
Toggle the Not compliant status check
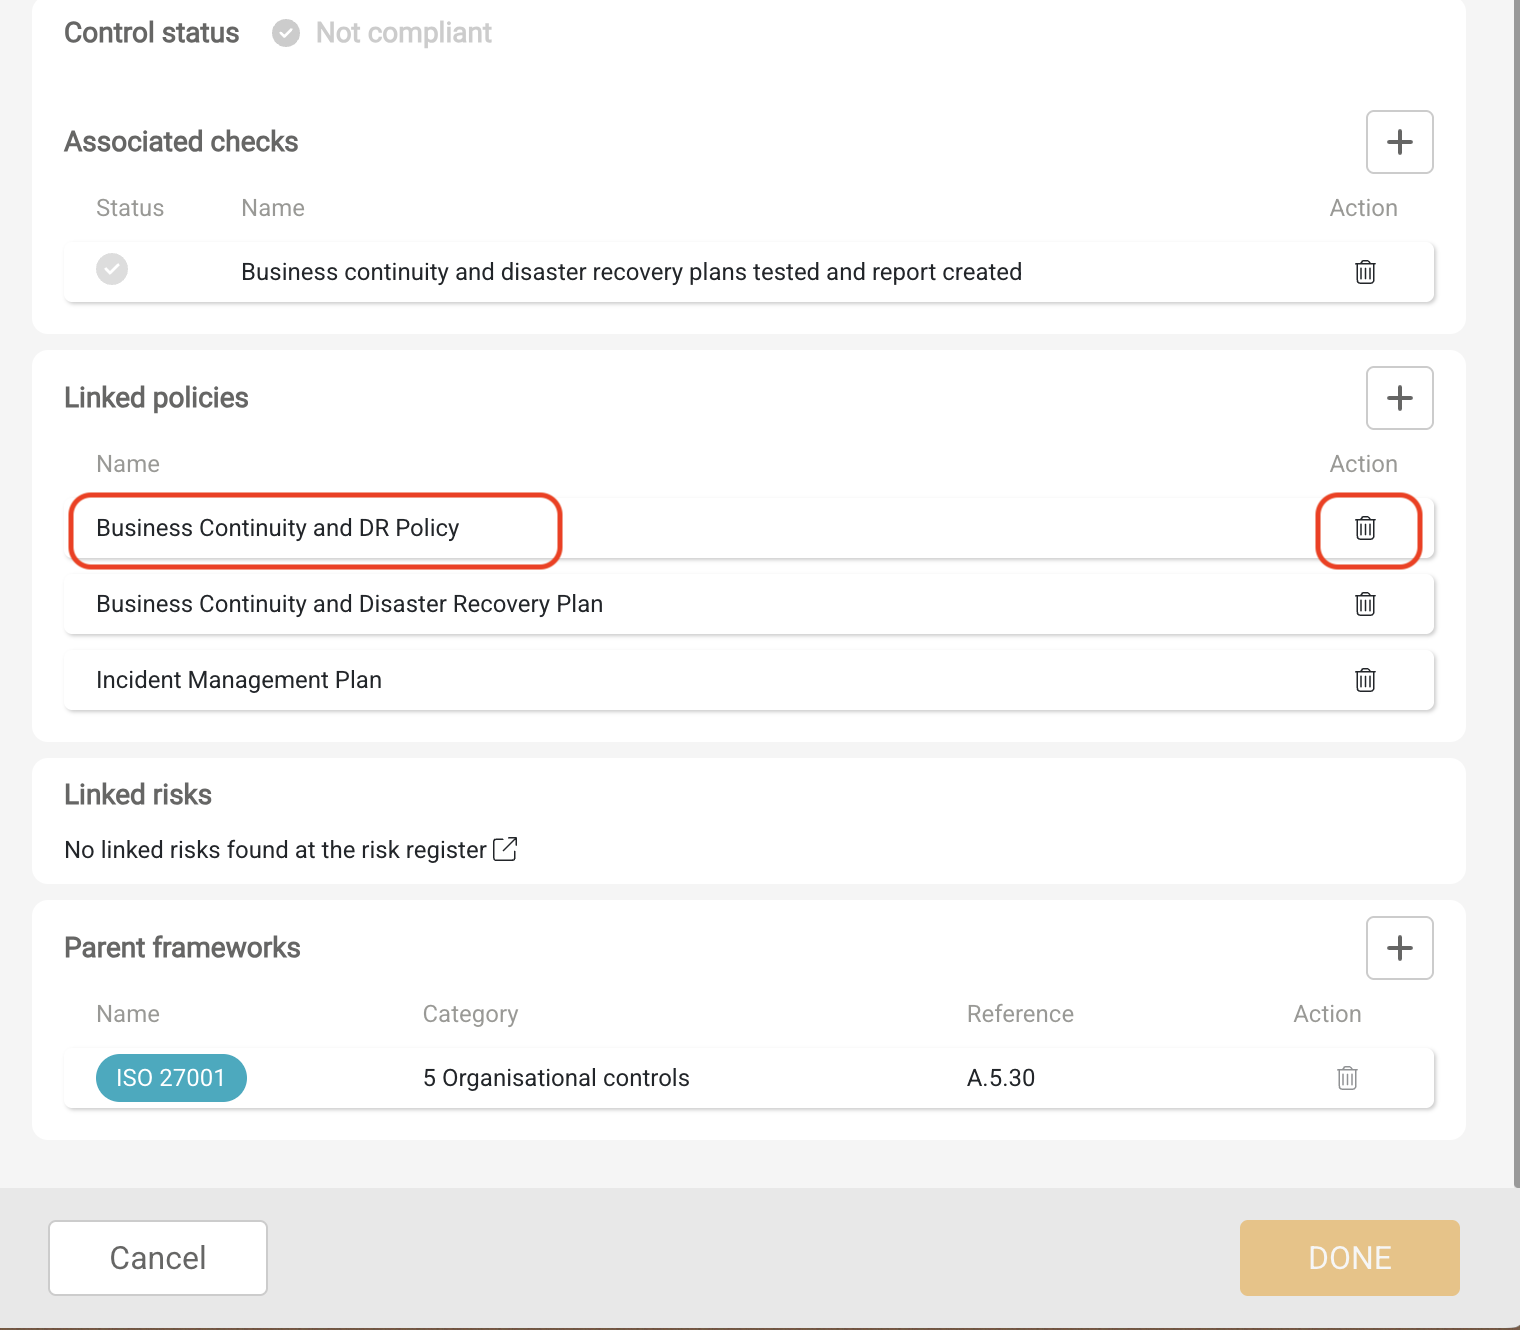[286, 33]
